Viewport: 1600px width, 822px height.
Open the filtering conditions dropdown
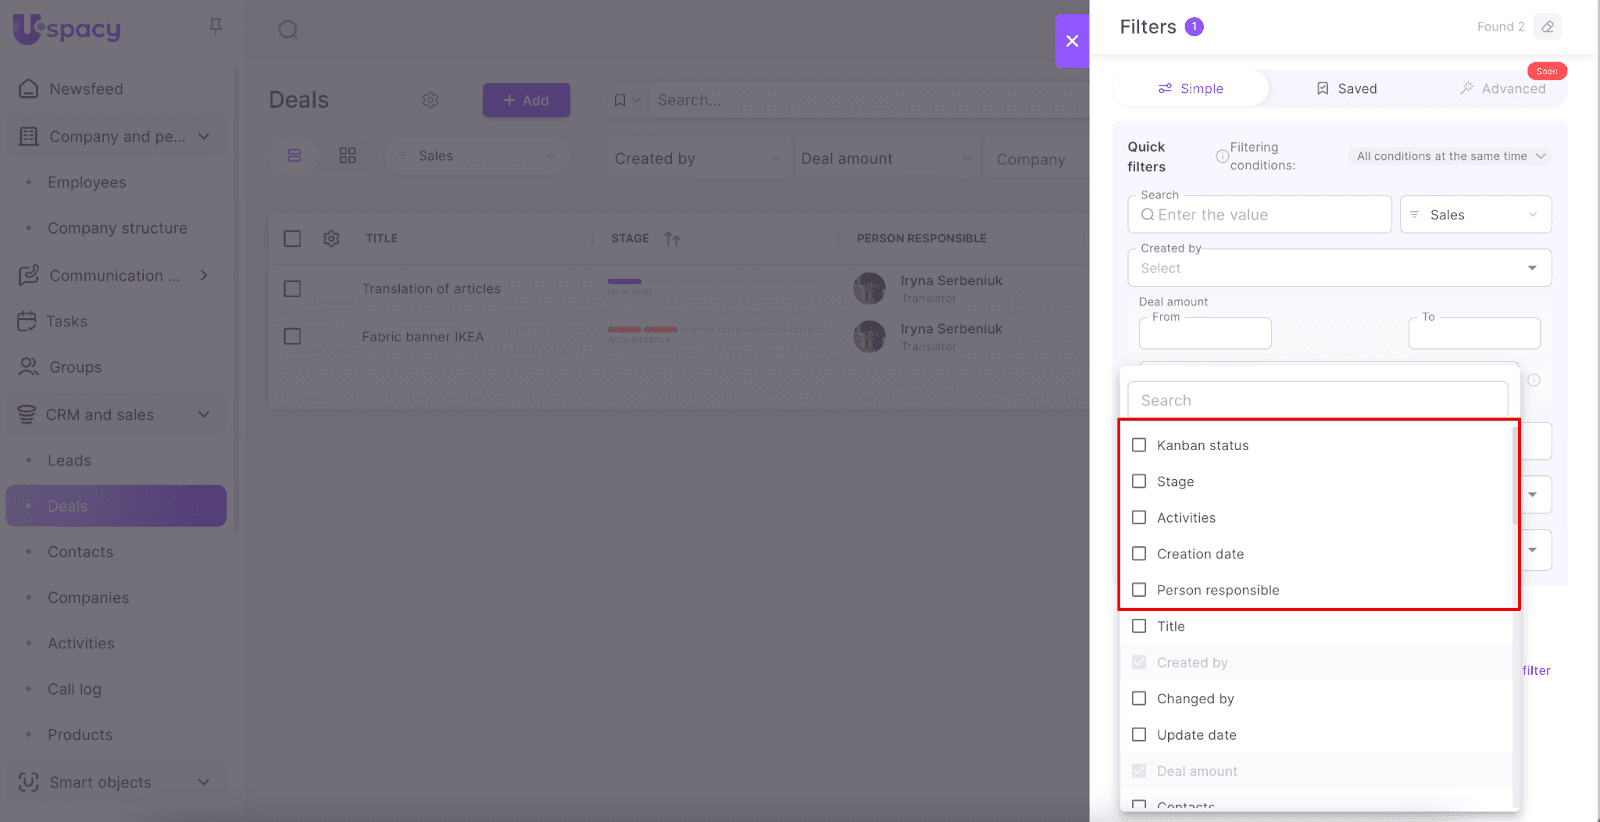pyautogui.click(x=1450, y=157)
